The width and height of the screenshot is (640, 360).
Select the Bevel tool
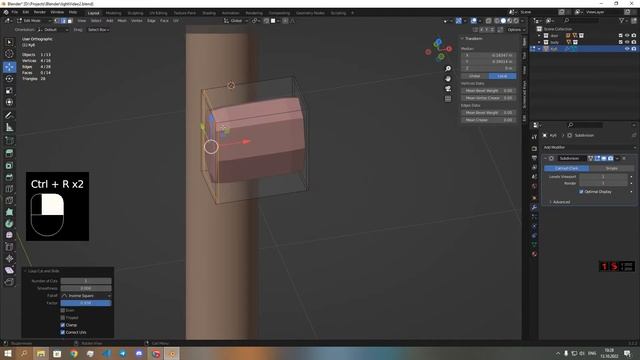pyautogui.click(x=9, y=177)
